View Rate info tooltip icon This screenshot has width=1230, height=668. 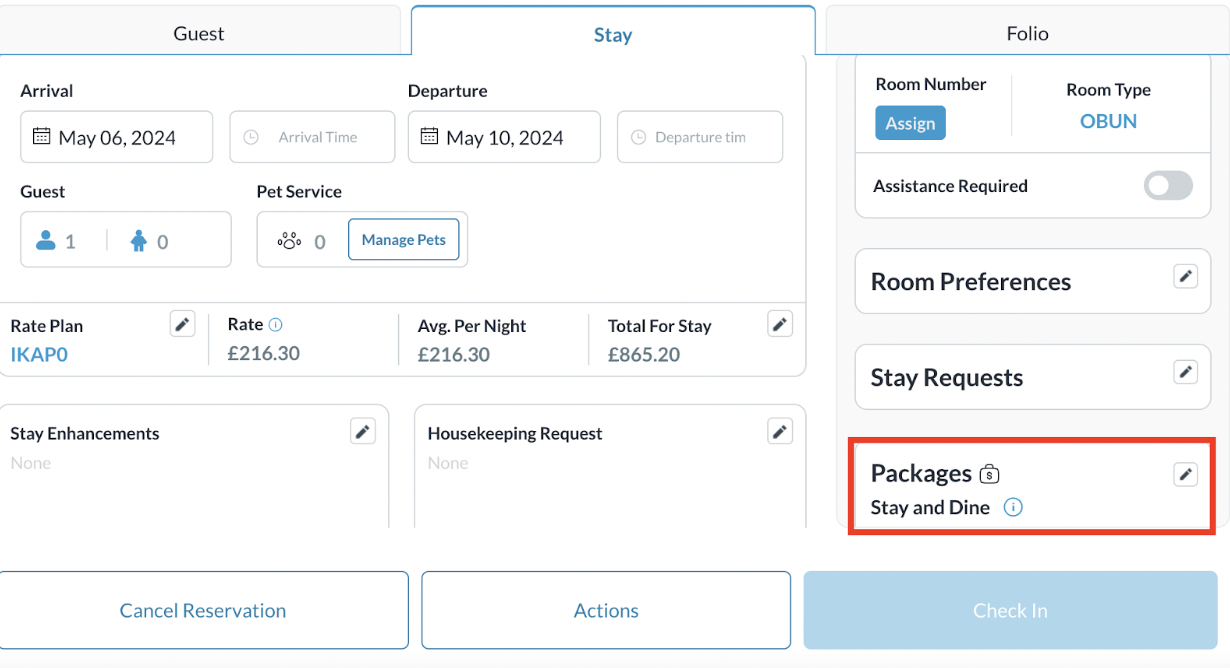point(276,325)
